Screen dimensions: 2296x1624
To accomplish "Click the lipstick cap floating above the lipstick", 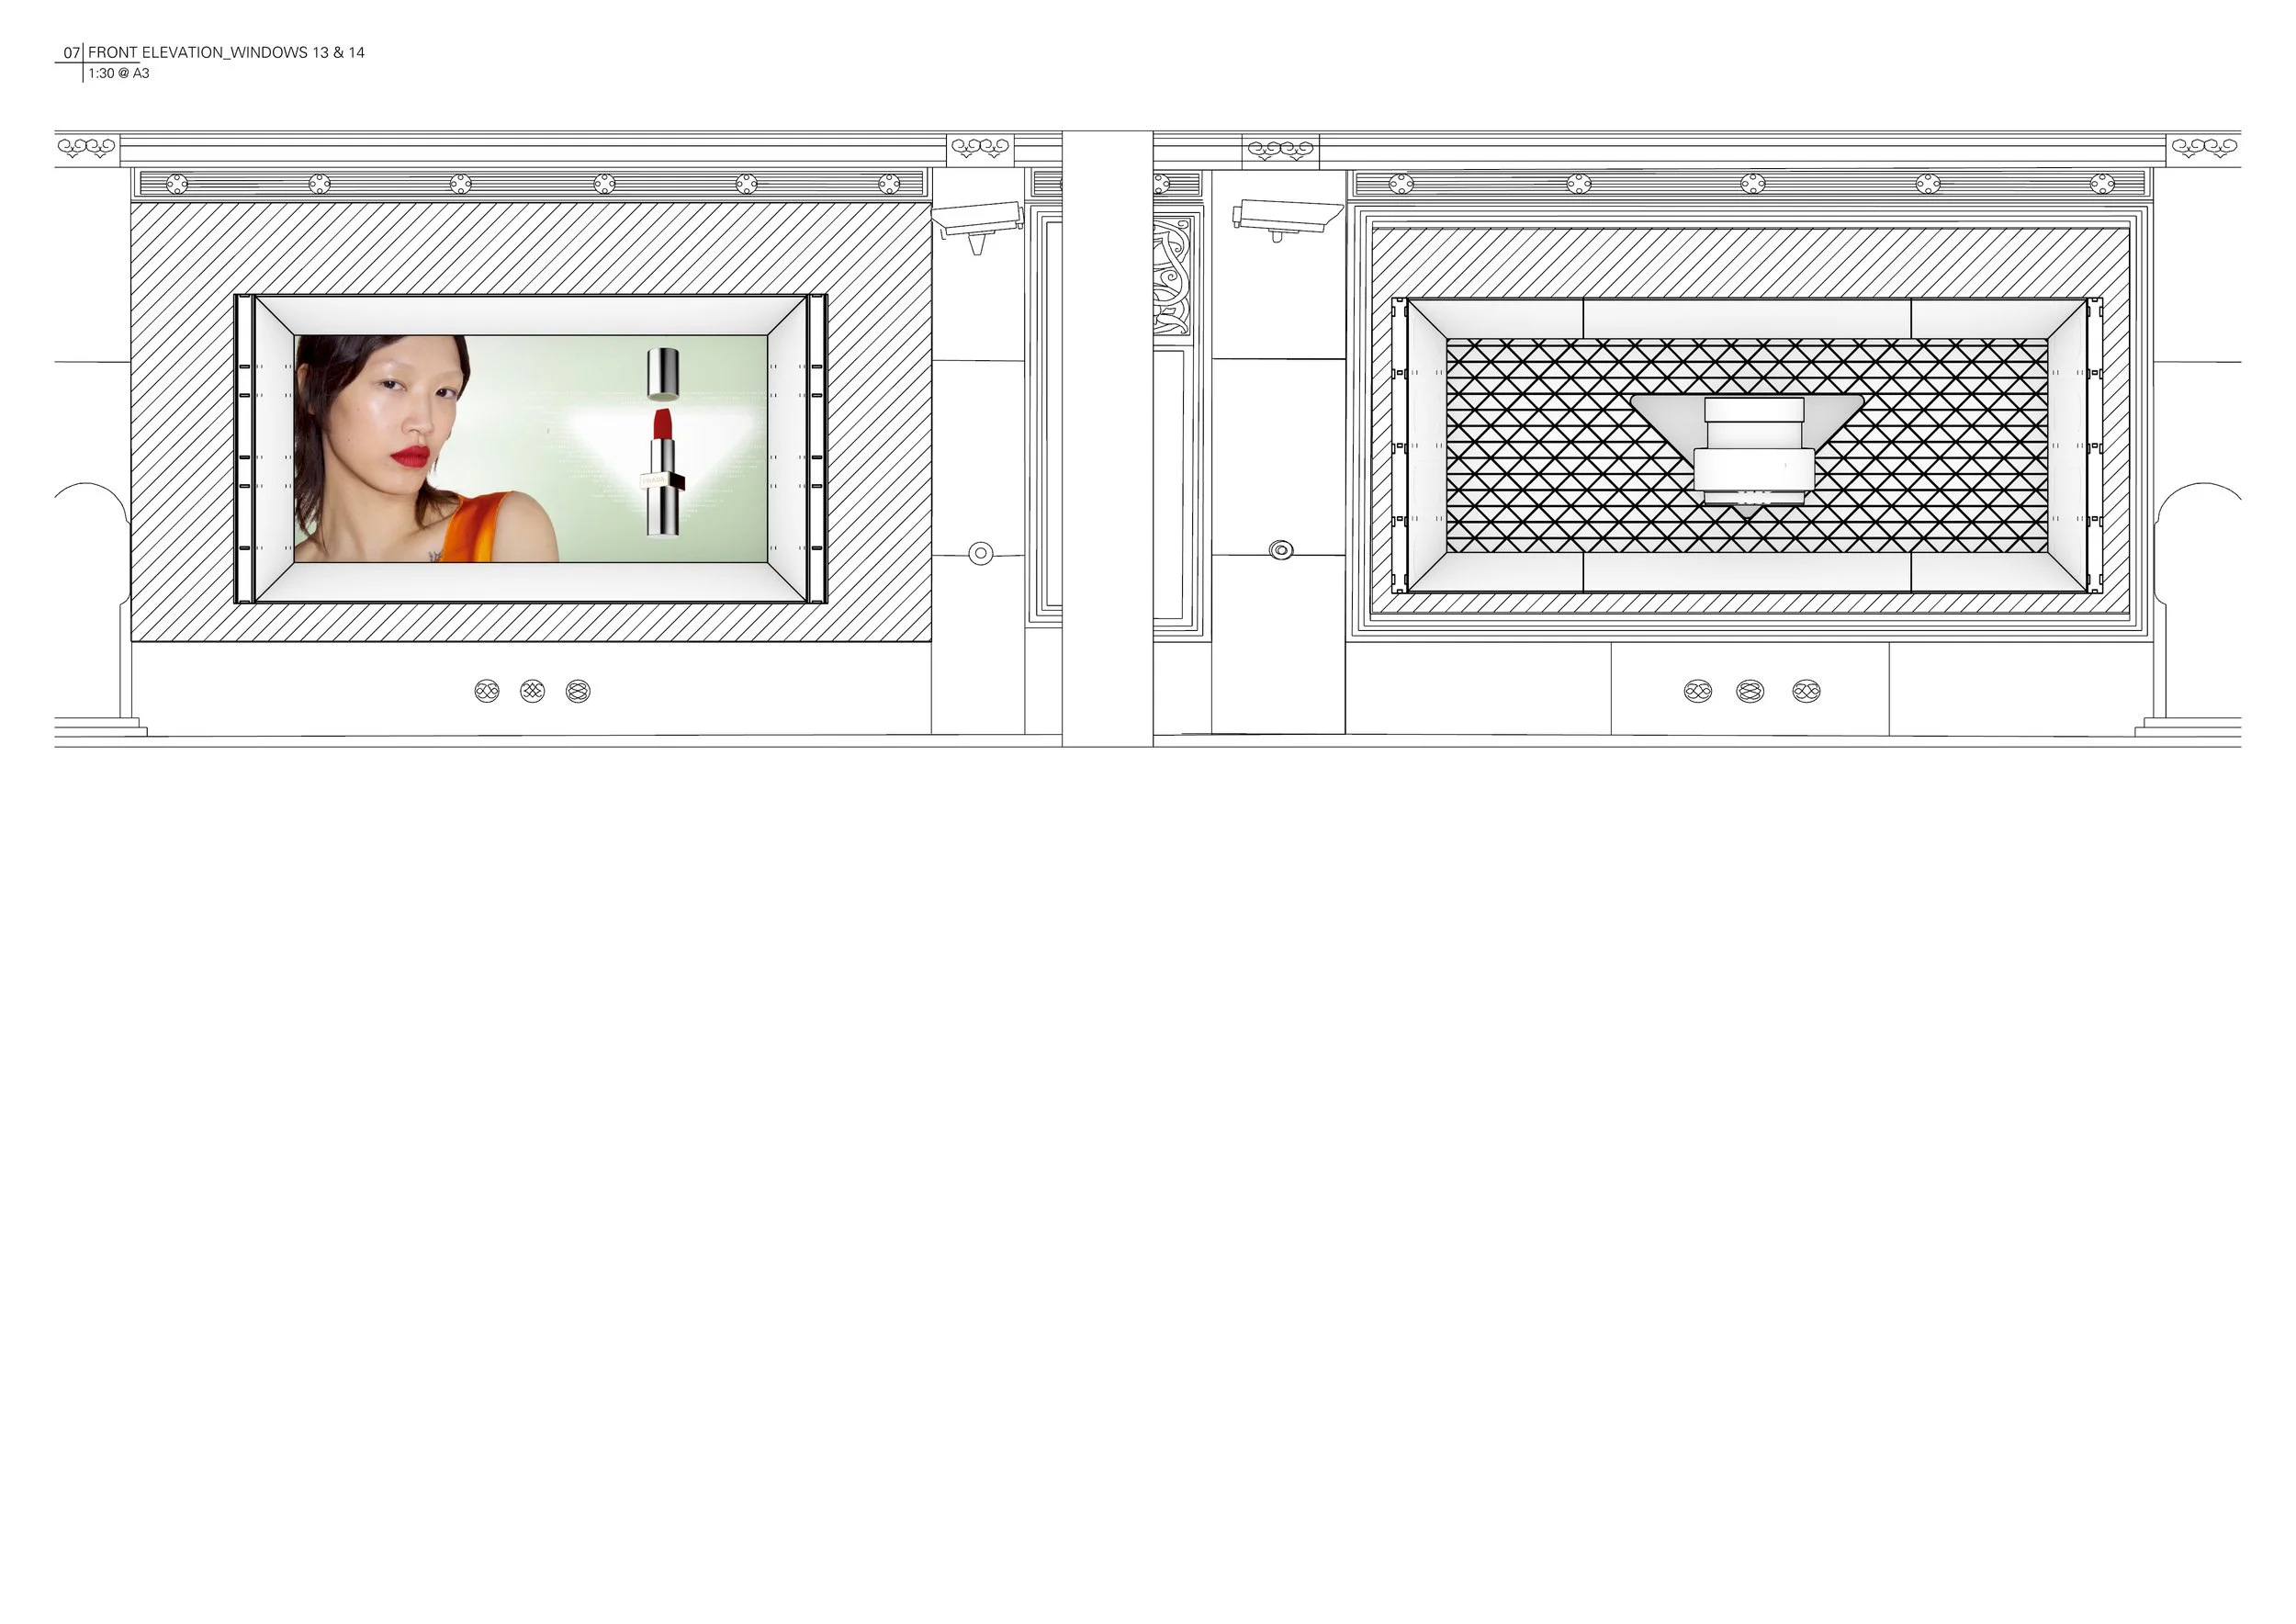I will click(663, 373).
